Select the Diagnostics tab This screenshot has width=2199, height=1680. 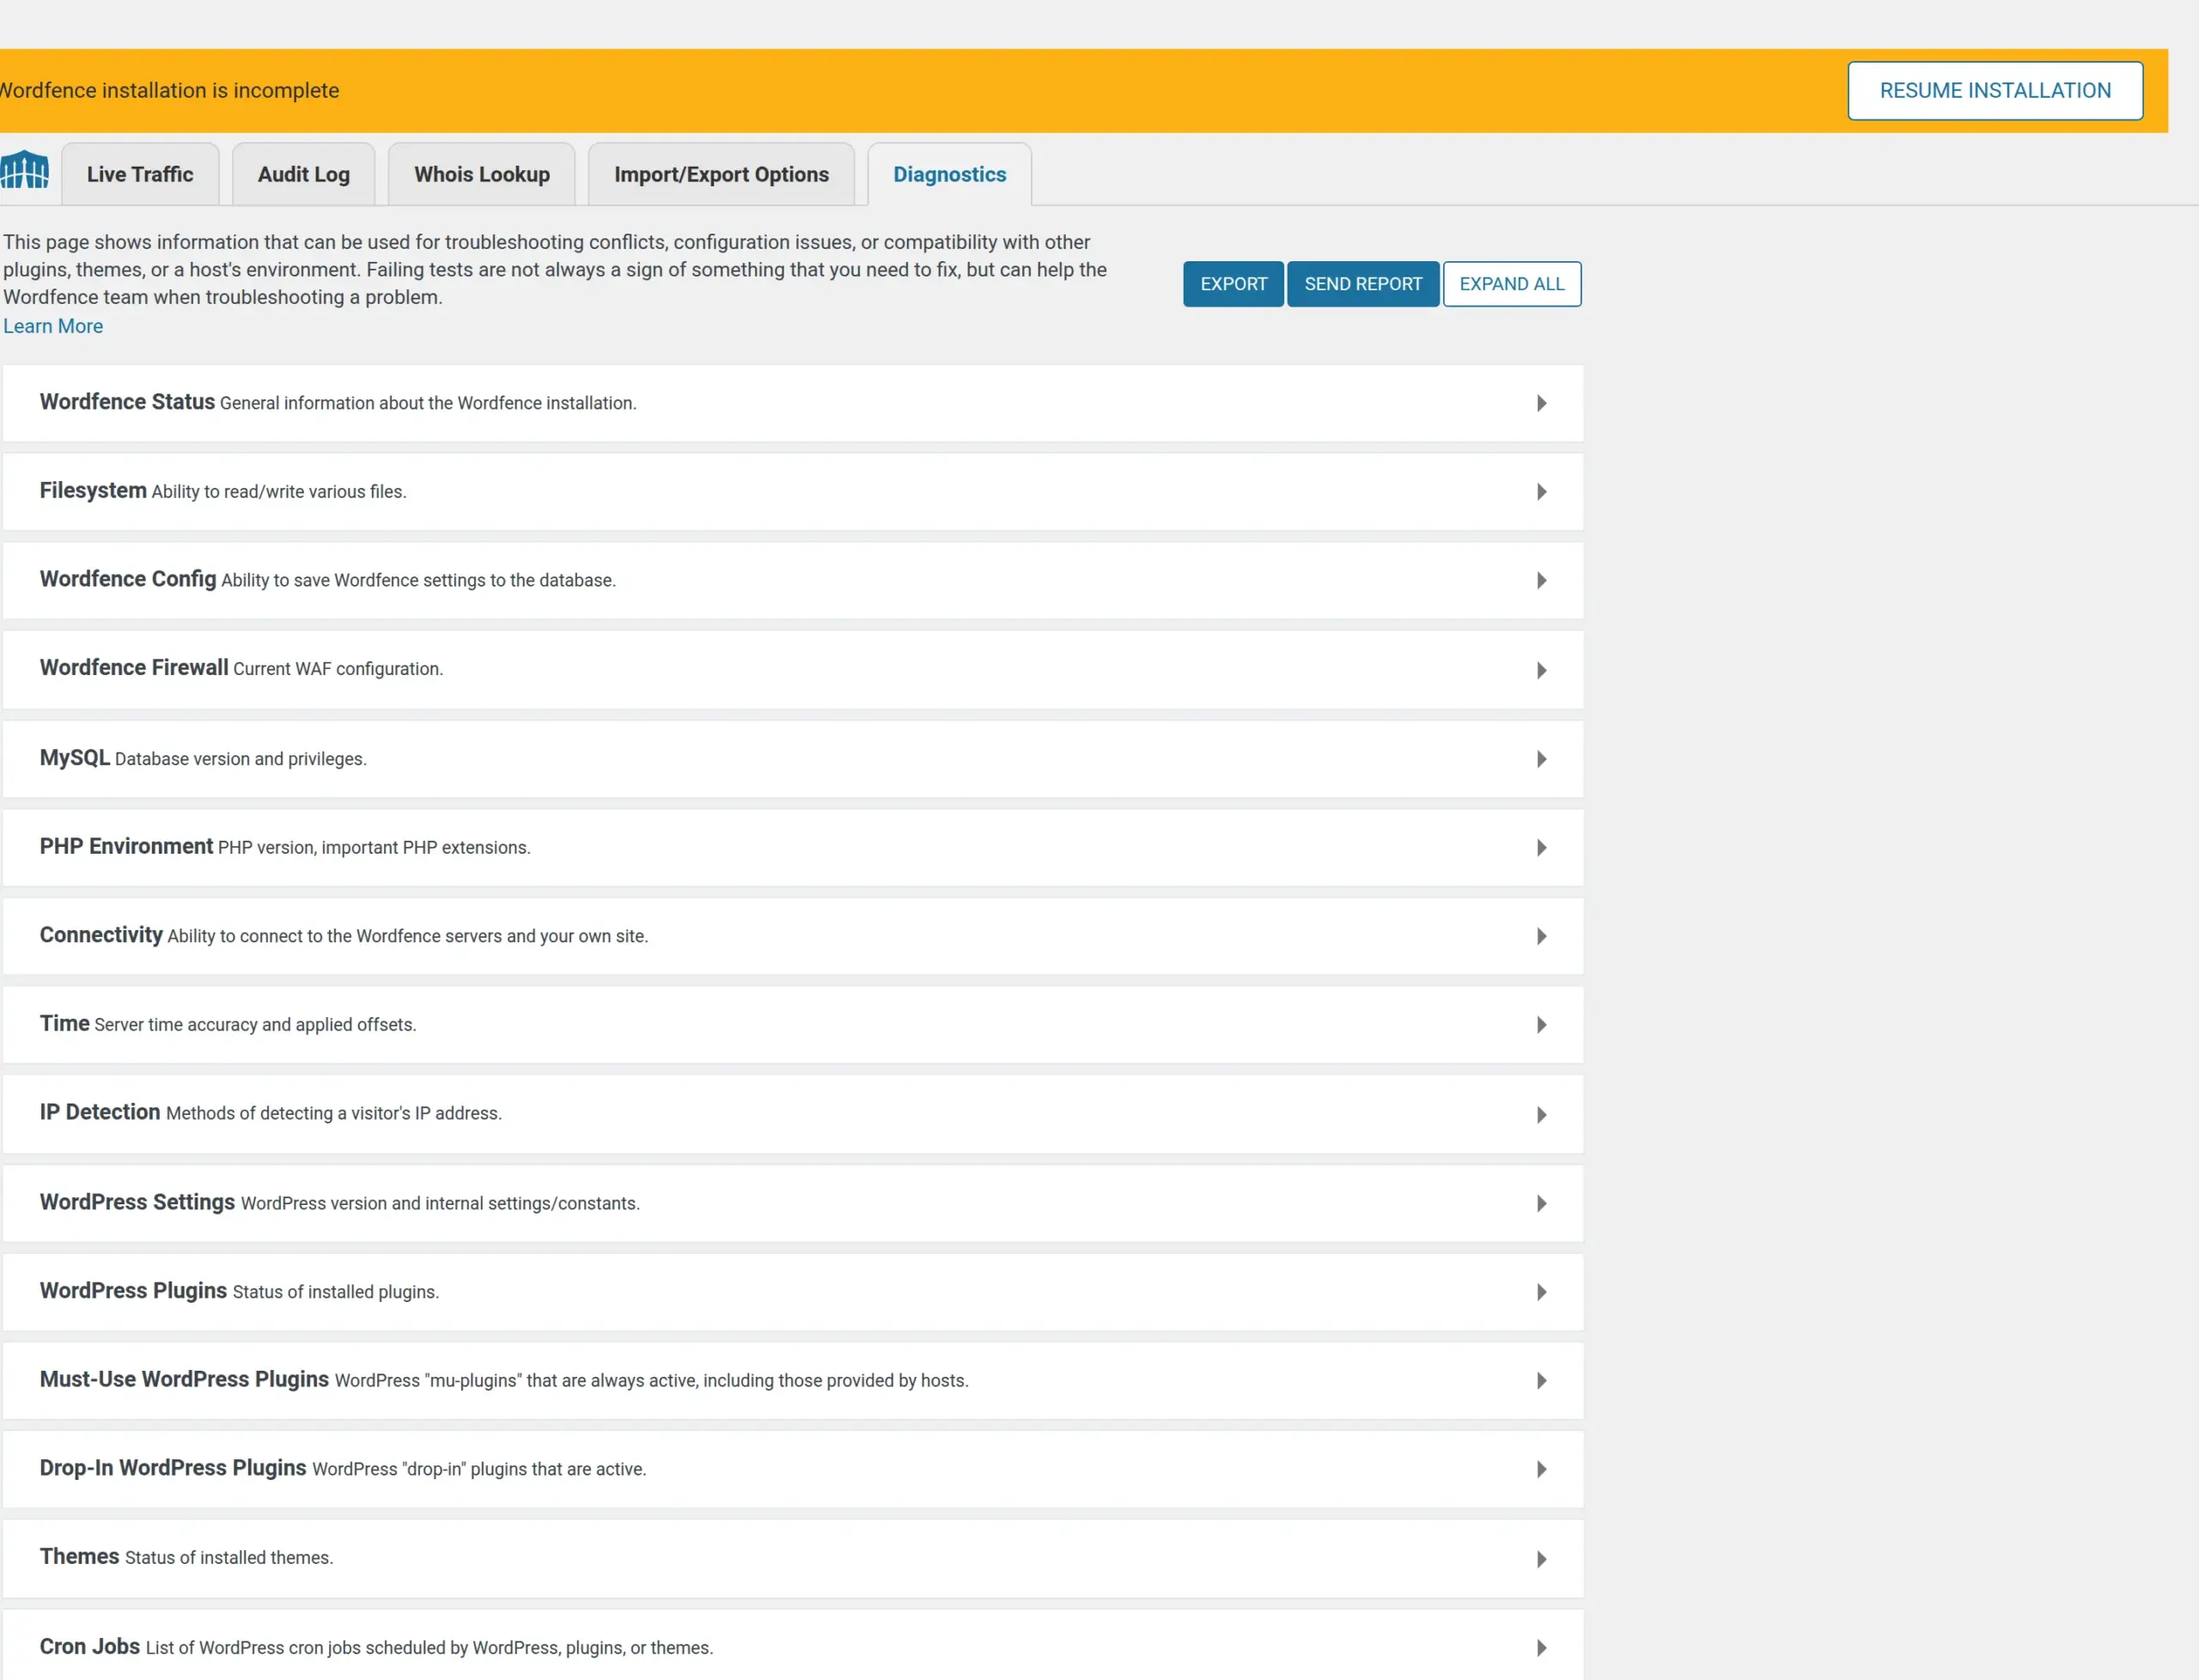click(950, 174)
